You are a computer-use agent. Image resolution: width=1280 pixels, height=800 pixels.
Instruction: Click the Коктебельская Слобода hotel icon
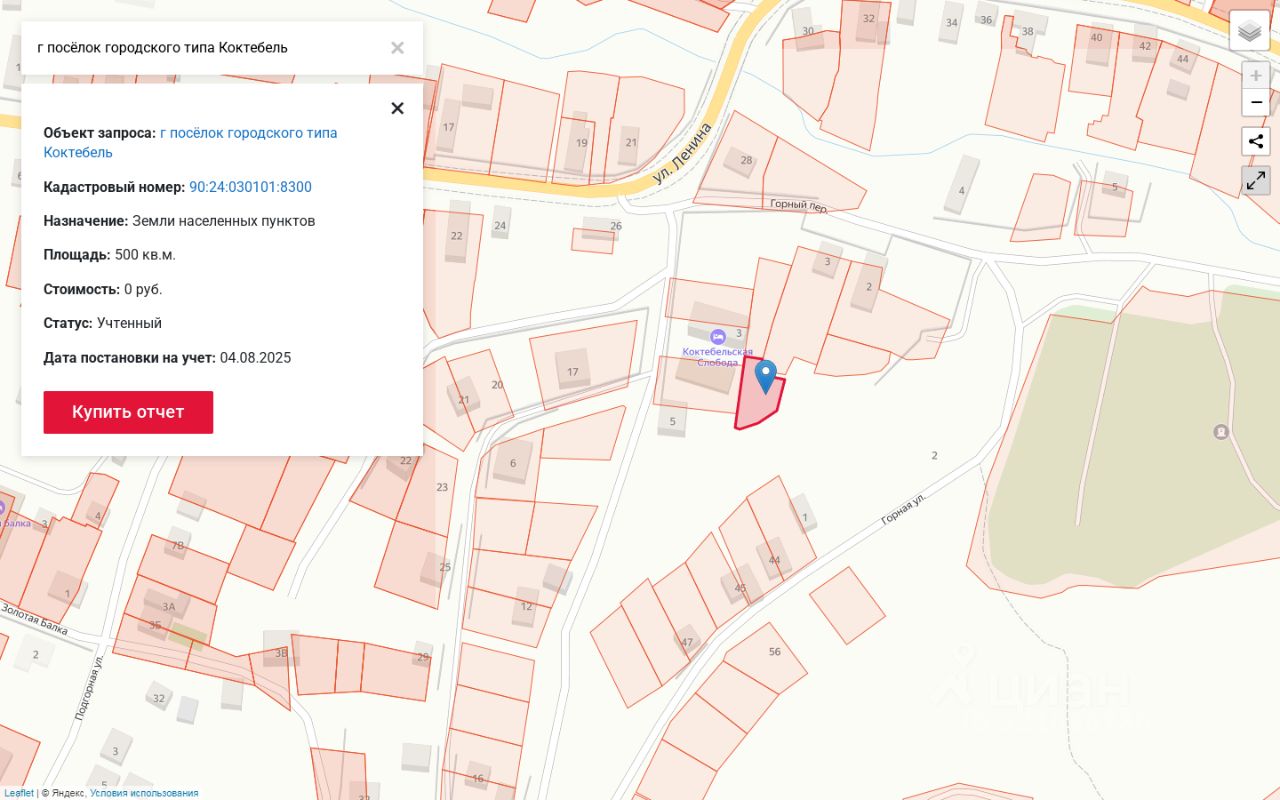point(717,337)
